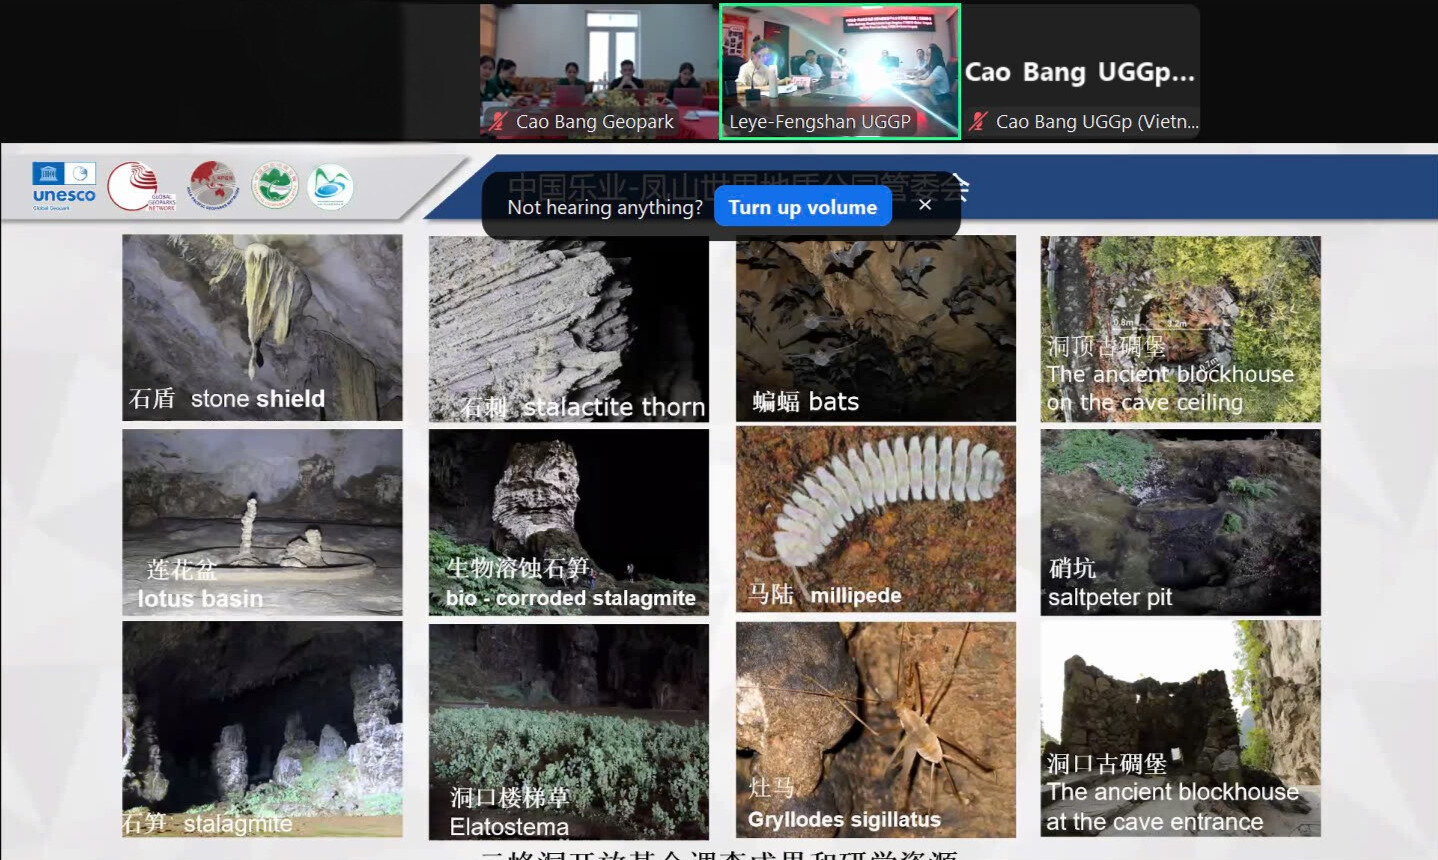This screenshot has height=860, width=1438.
Task: Click the 'millipede' caption
Action: 856,596
